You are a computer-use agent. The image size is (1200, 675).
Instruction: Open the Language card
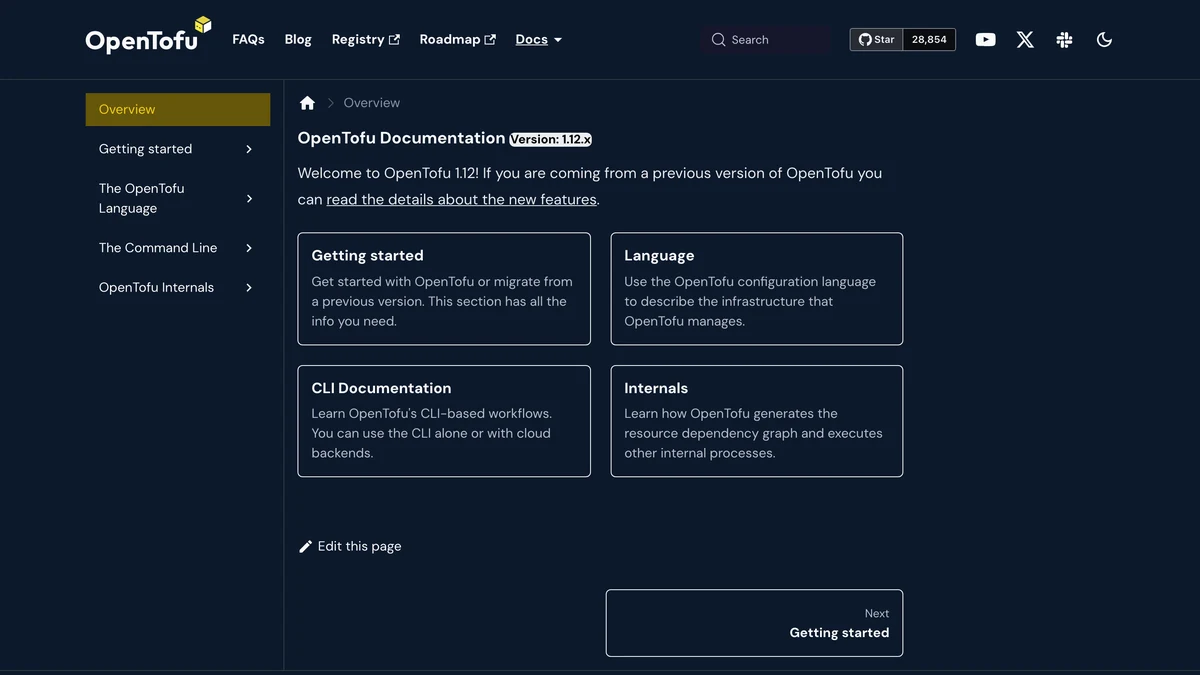tap(757, 289)
